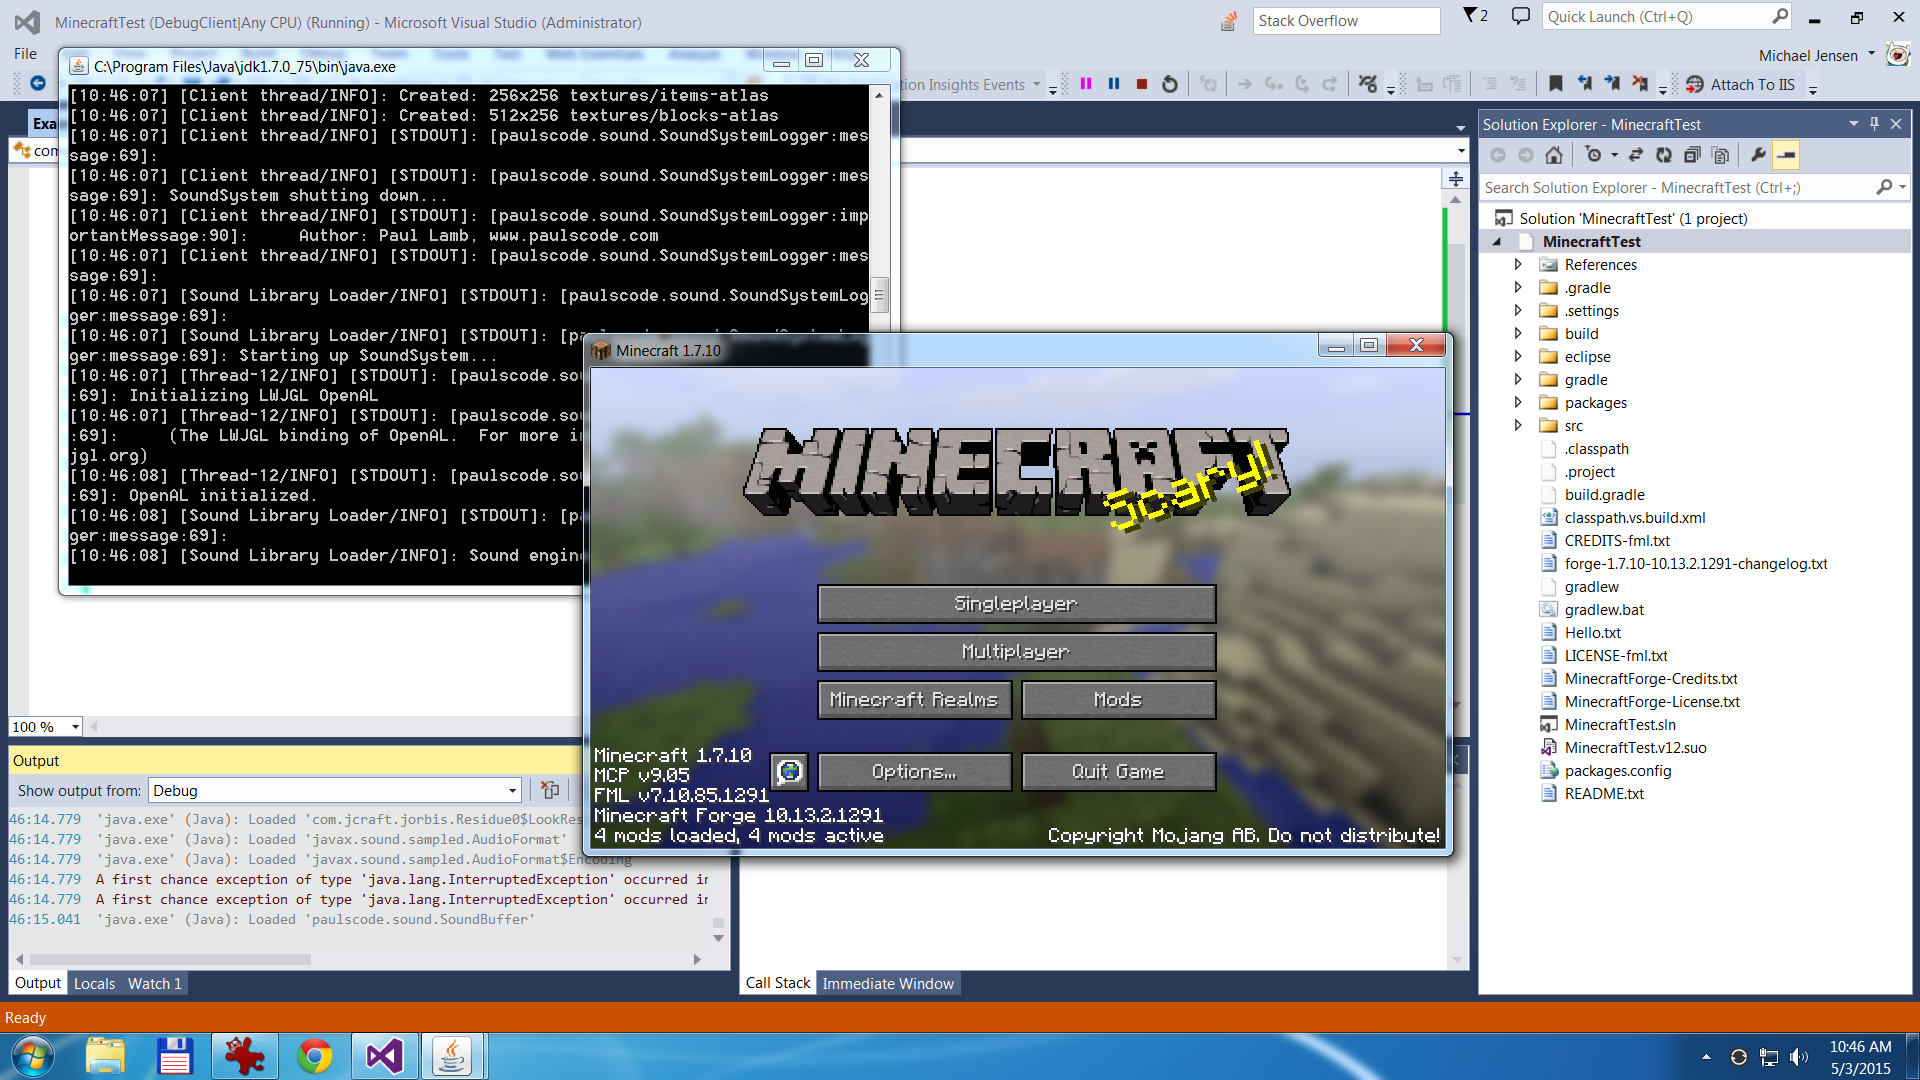The image size is (1920, 1080).
Task: Expand the build folder in Solution Explorer
Action: pyautogui.click(x=1519, y=332)
